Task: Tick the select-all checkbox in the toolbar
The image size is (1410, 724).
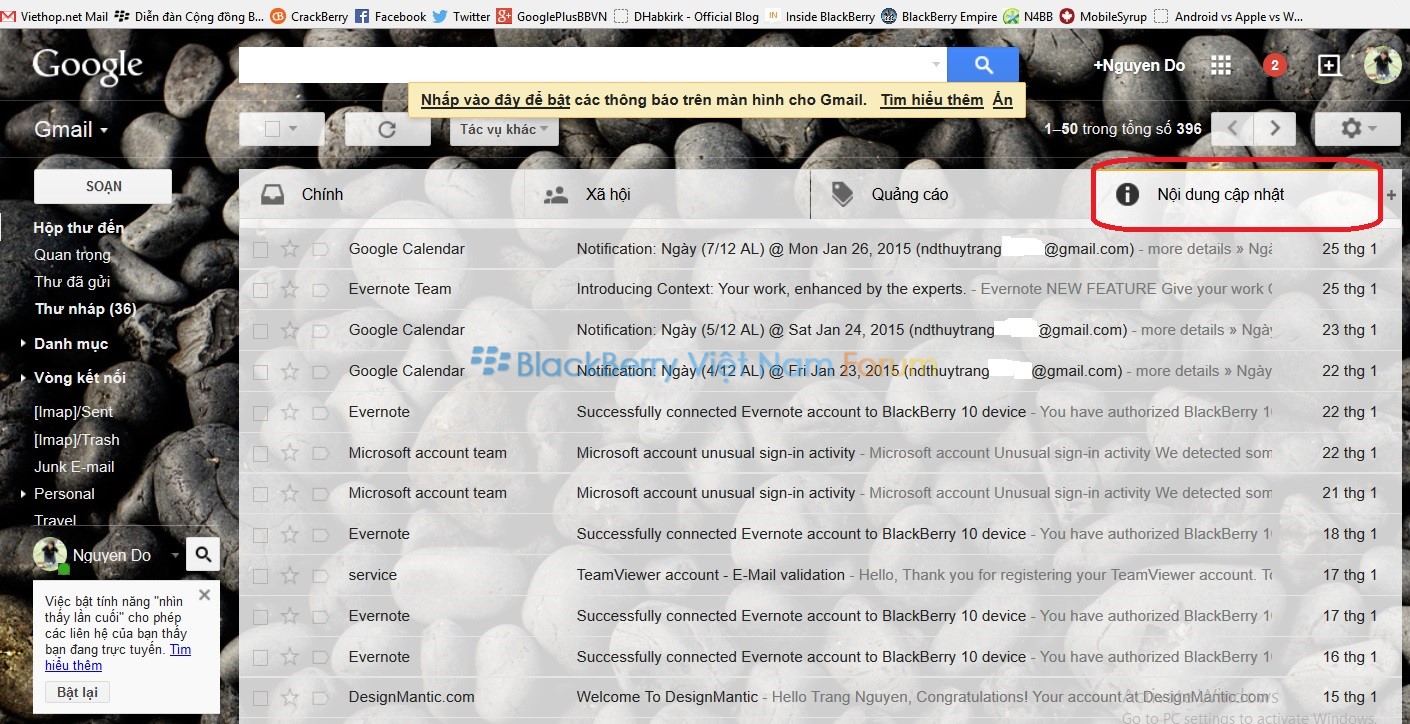Action: 272,129
